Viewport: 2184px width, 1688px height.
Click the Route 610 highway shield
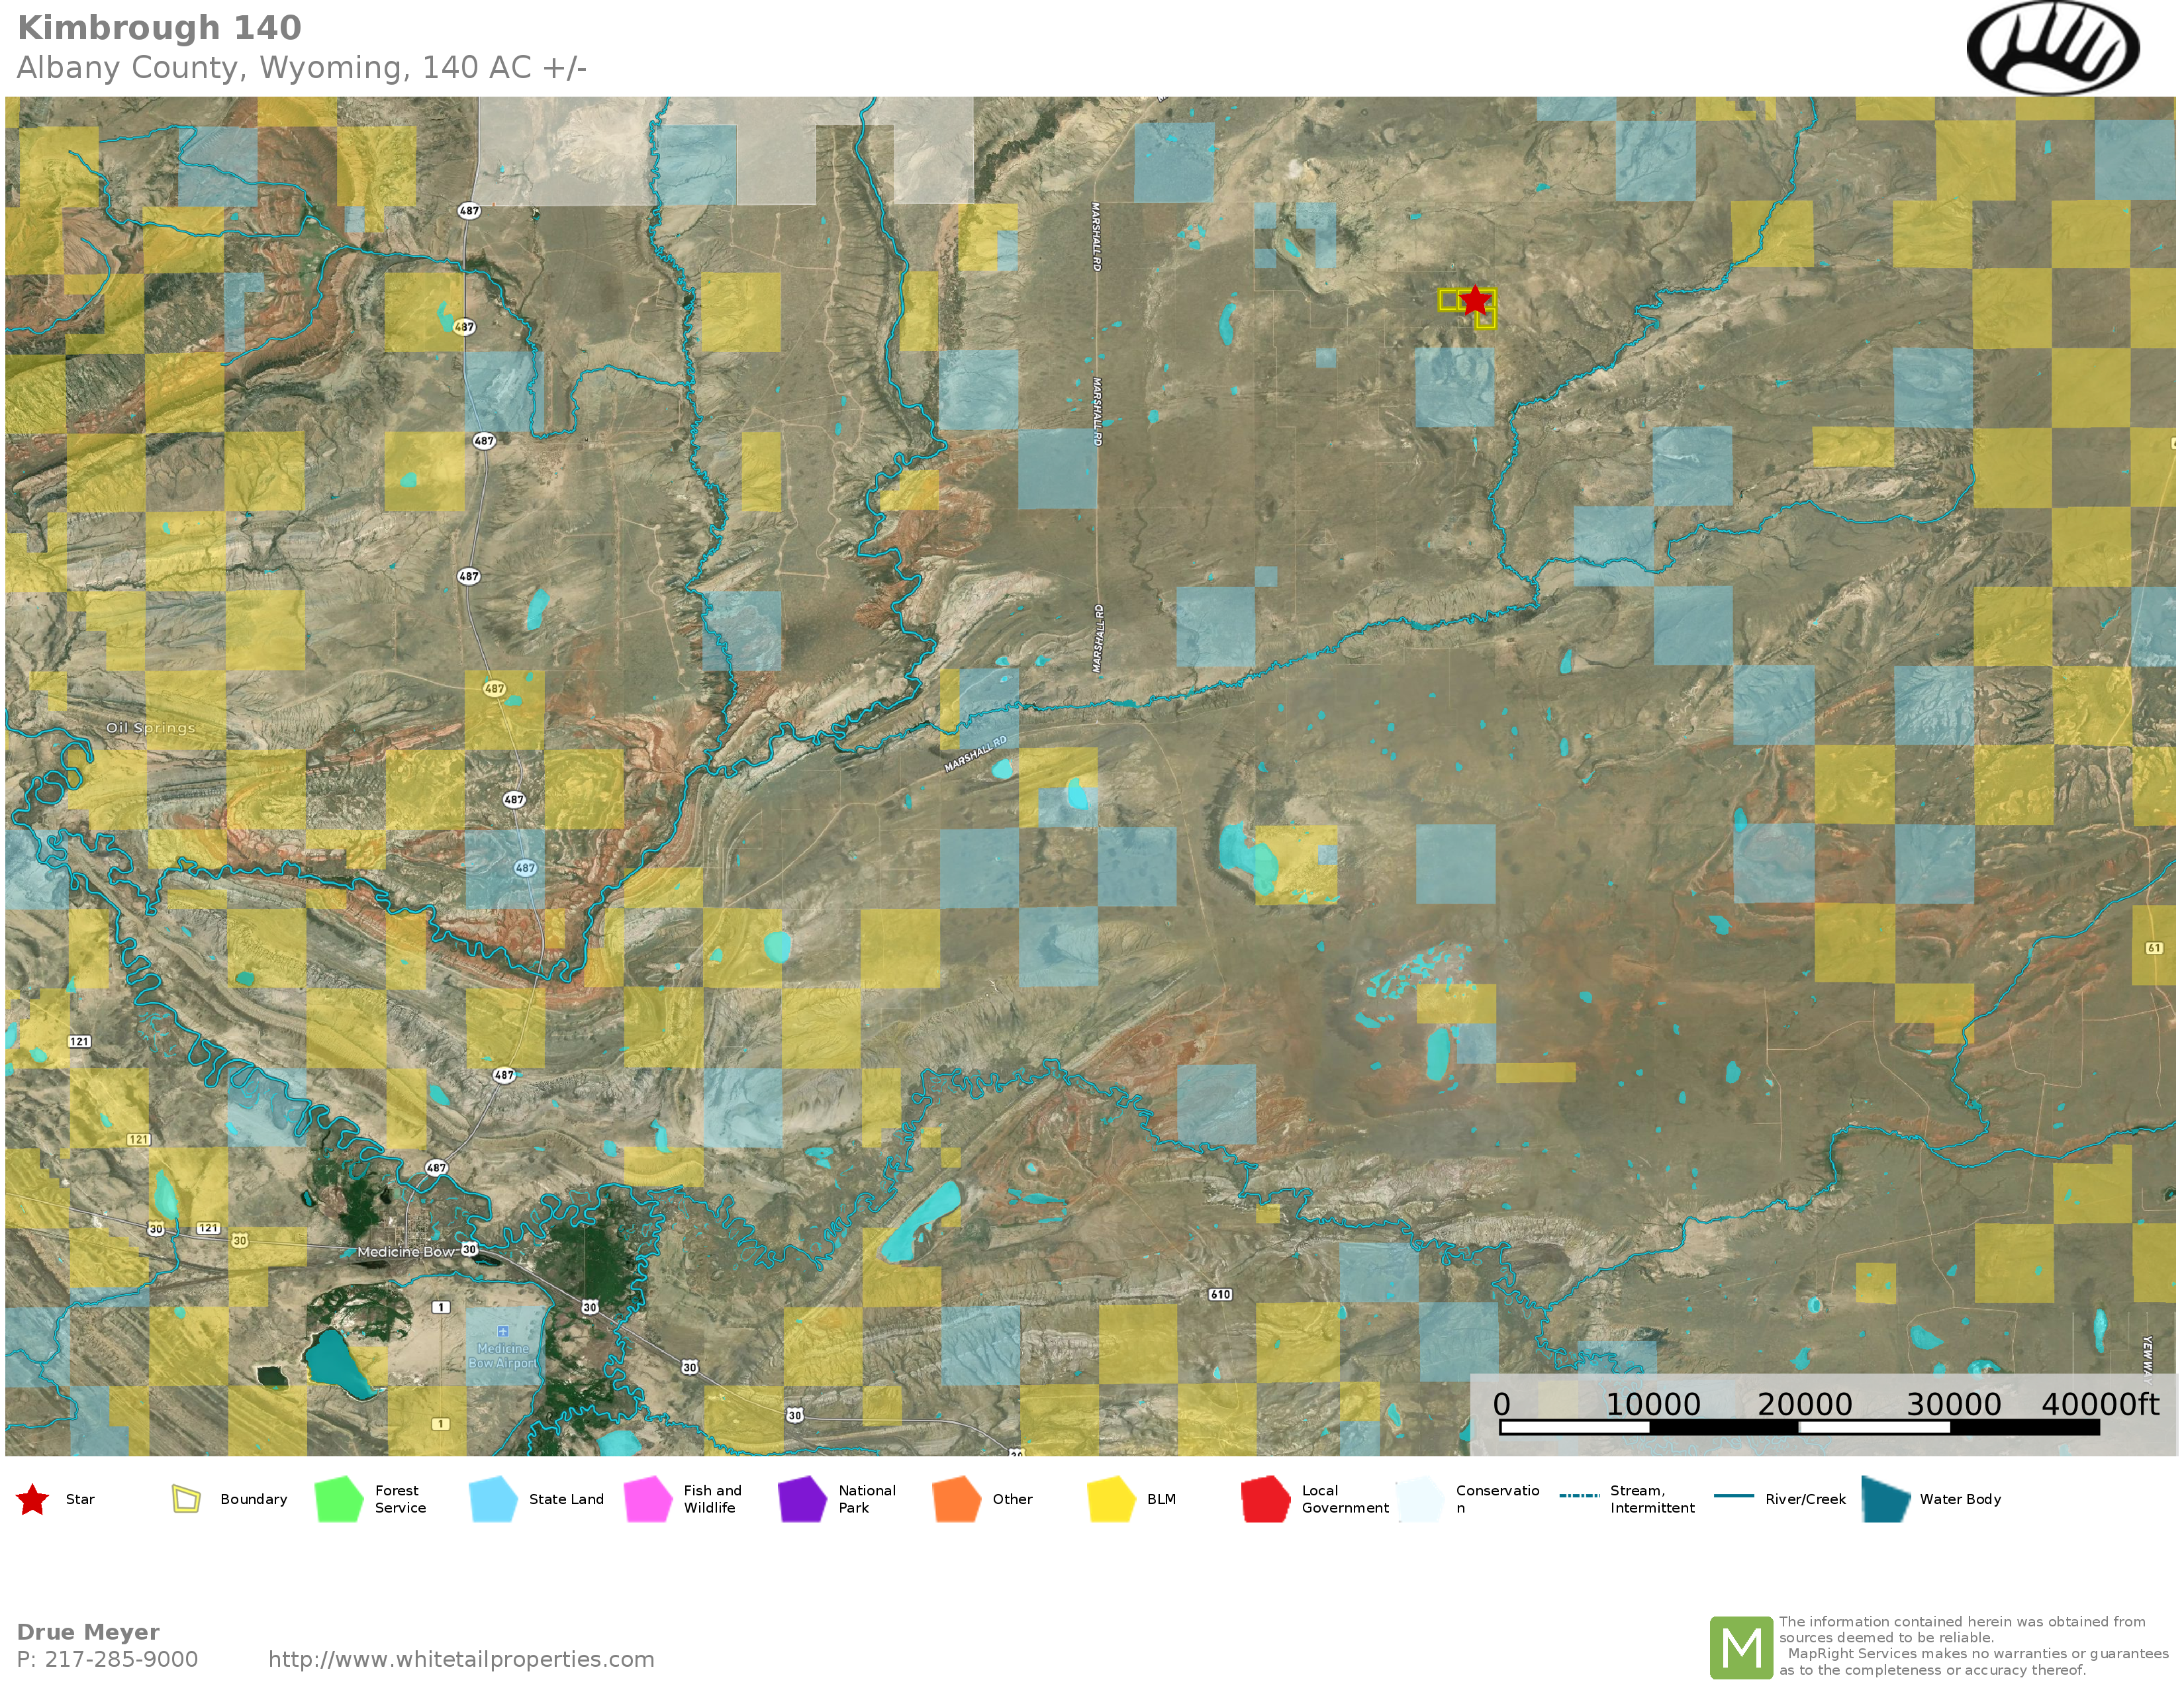1220,1294
